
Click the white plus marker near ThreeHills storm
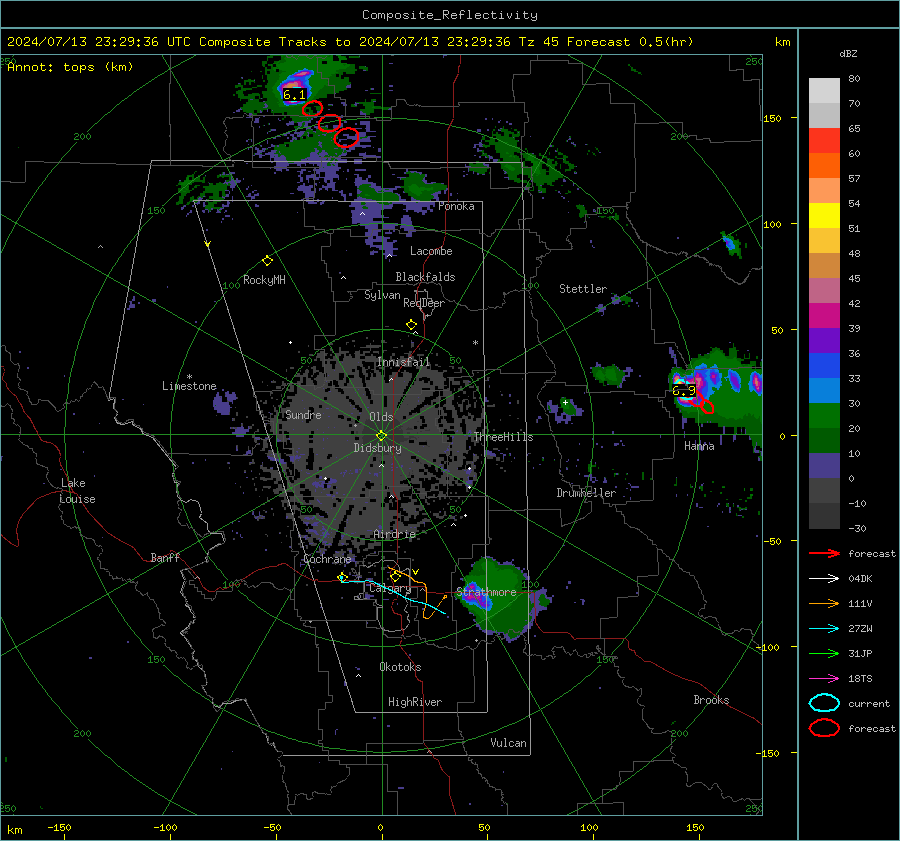click(565, 402)
